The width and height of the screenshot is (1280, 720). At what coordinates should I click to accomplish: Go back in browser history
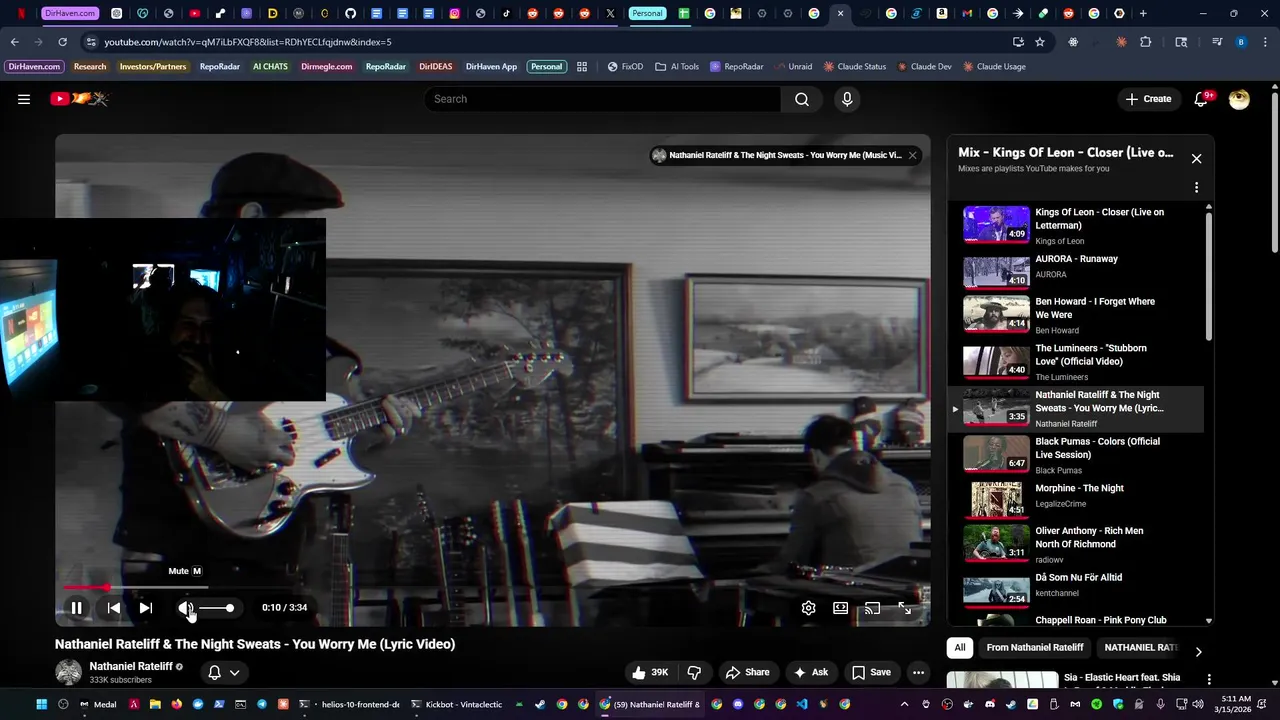coord(14,42)
